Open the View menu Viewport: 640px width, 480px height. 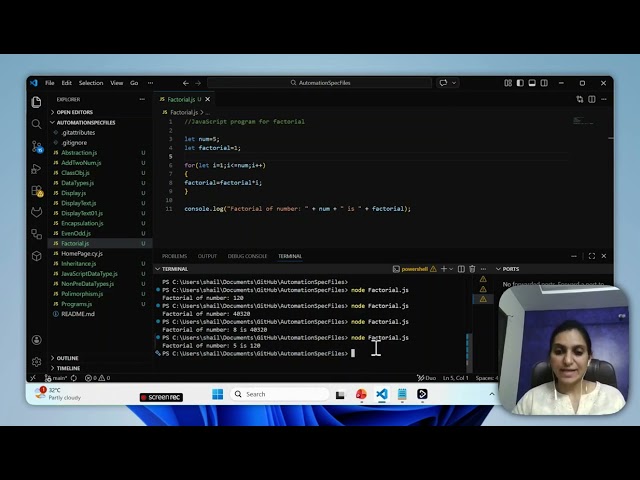[x=117, y=83]
